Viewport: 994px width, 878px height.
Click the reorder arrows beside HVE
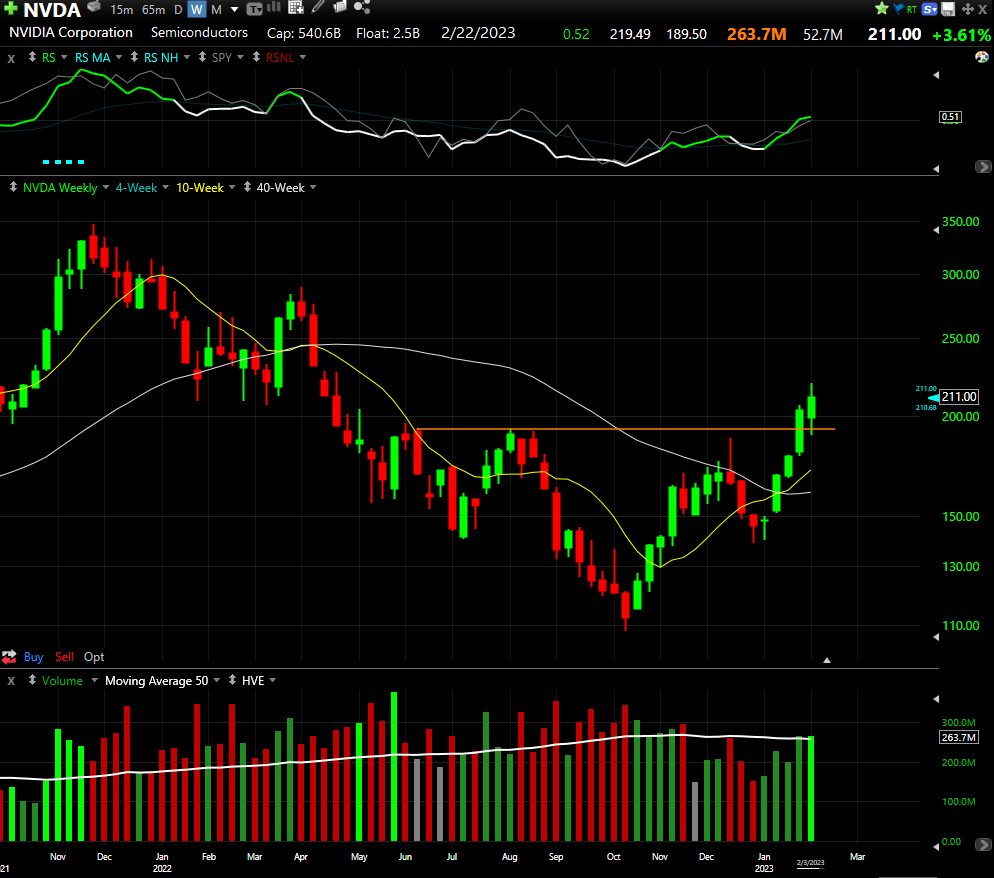click(233, 680)
